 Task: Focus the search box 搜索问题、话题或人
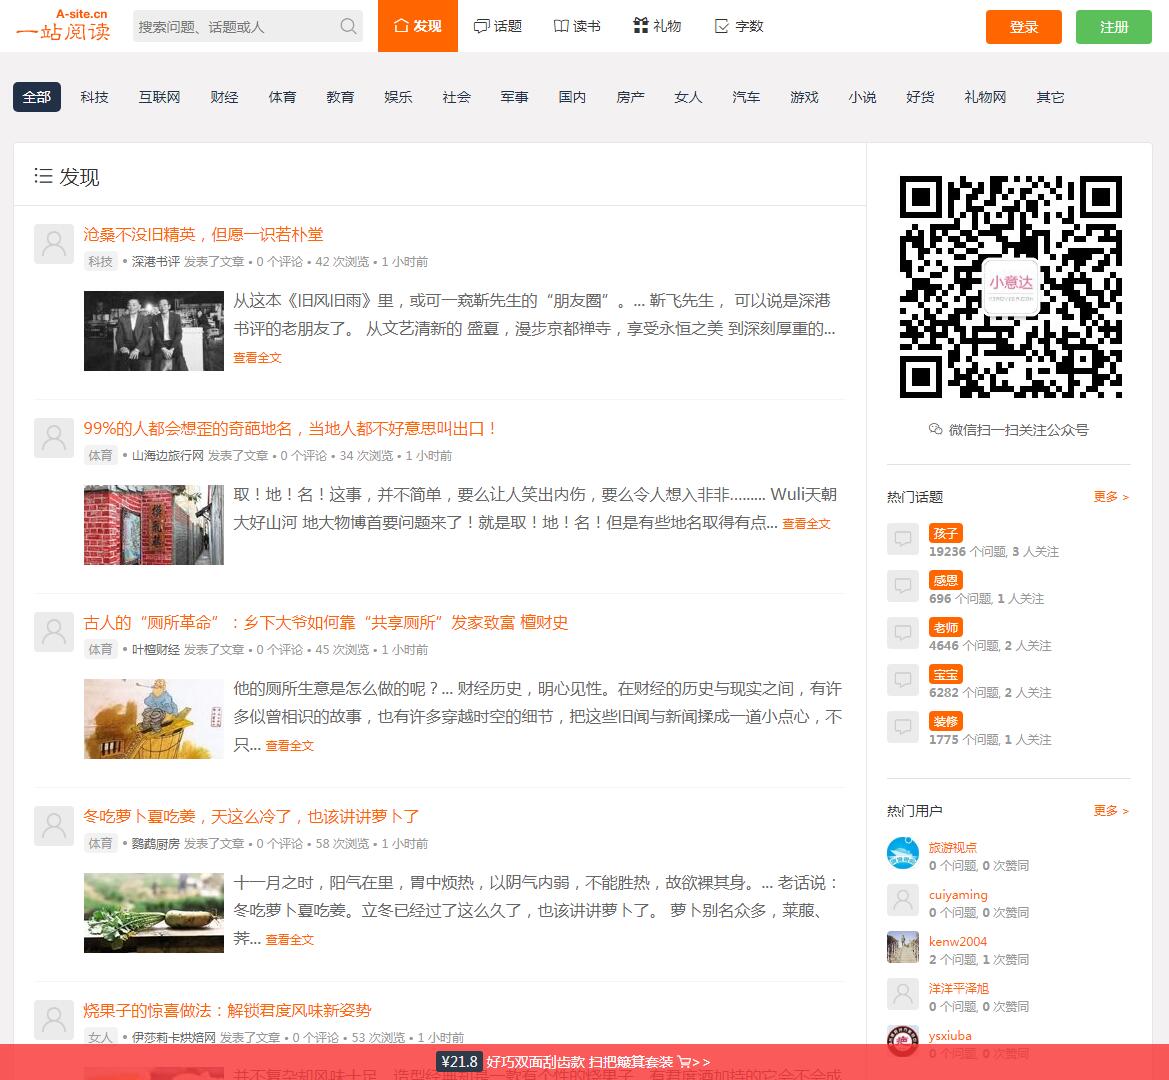(235, 27)
